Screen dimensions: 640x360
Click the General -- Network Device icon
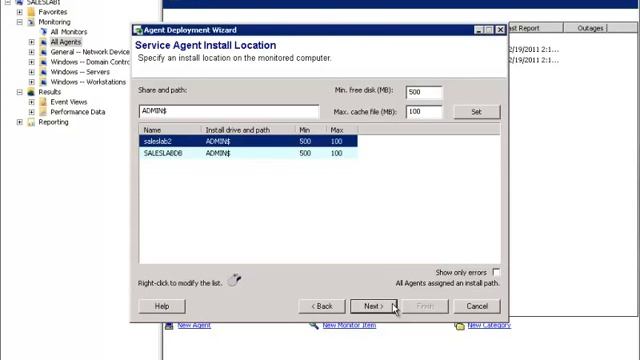coord(43,52)
